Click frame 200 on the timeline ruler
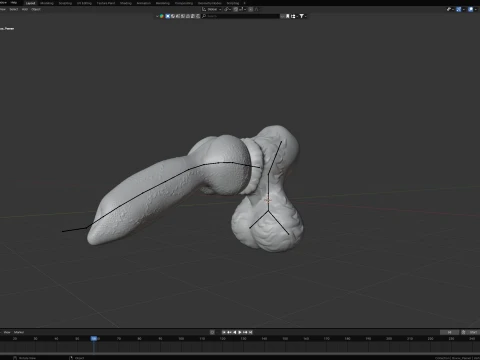 coord(389,338)
